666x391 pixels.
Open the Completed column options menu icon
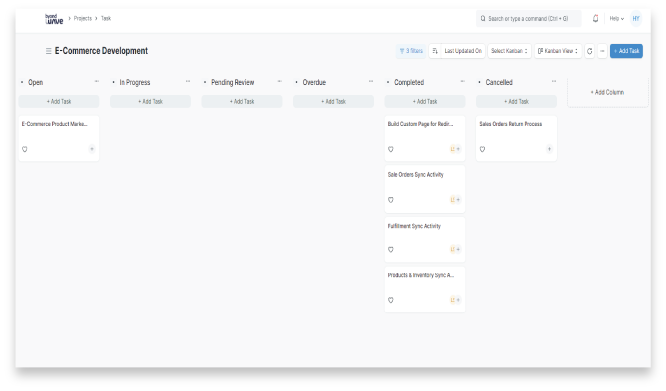point(462,82)
